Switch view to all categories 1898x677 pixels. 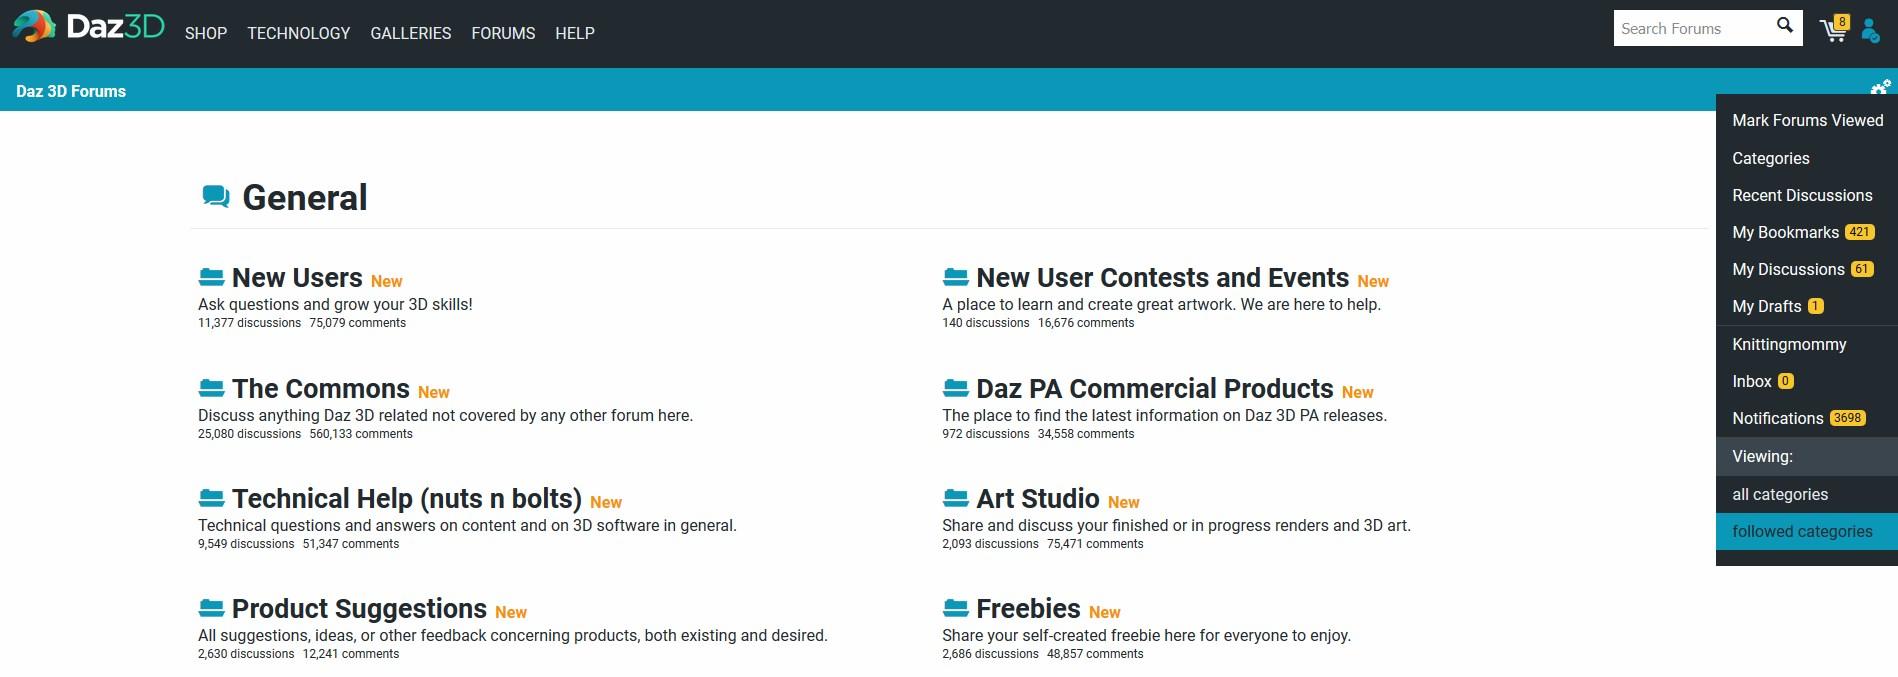[x=1780, y=494]
